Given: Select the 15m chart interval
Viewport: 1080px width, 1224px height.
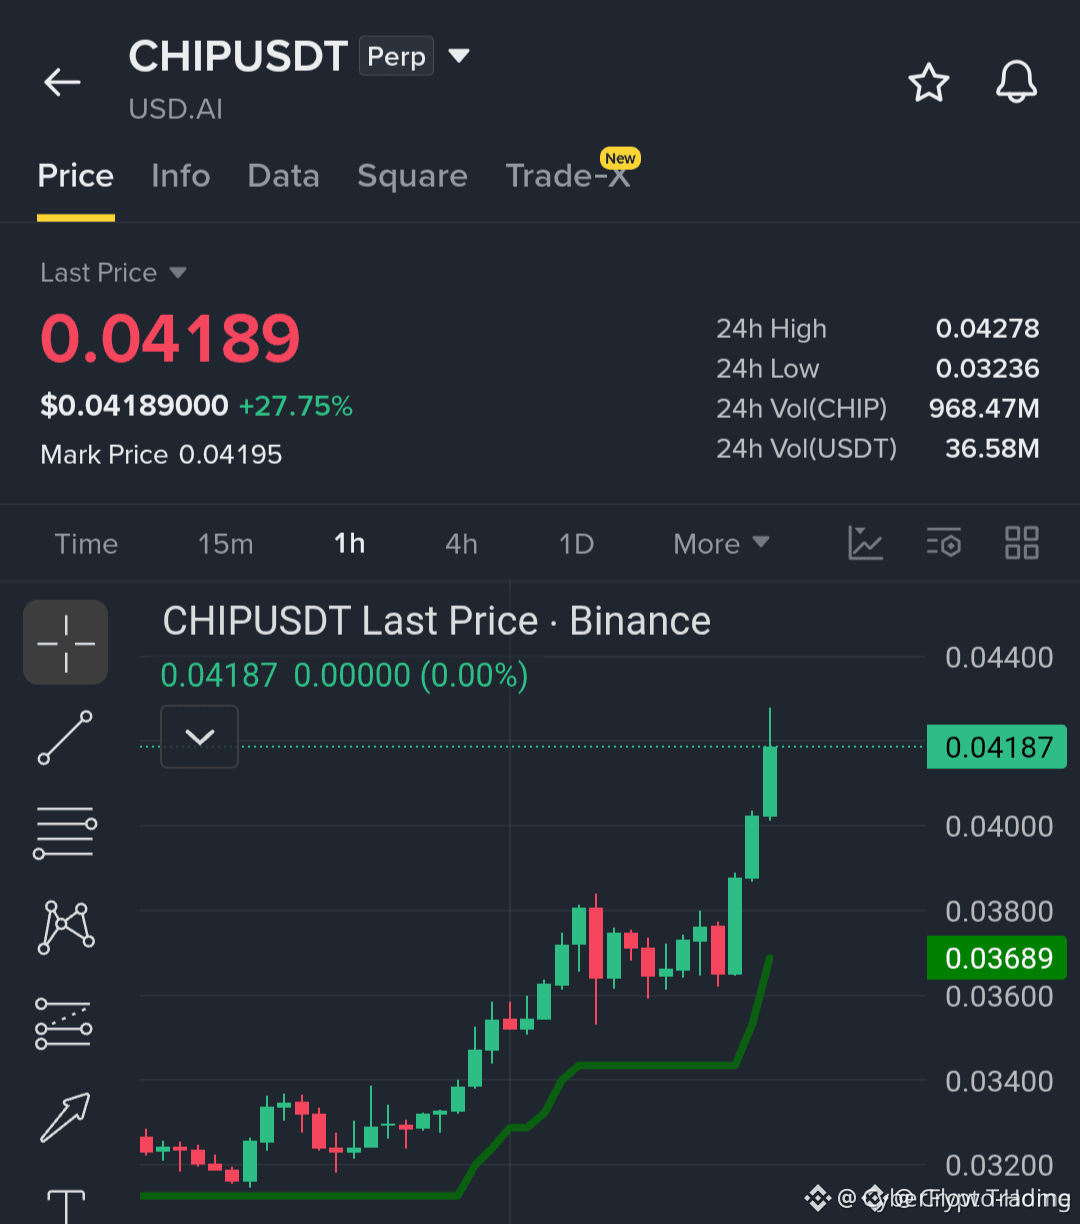Looking at the screenshot, I should click(x=226, y=544).
